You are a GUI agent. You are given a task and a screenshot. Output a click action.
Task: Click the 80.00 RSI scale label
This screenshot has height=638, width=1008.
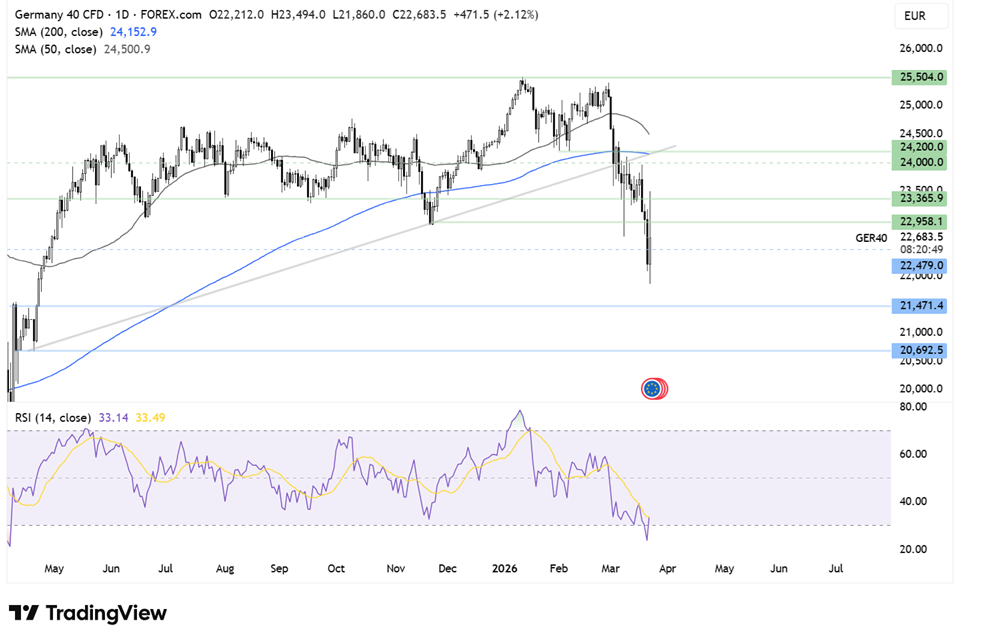[913, 406]
